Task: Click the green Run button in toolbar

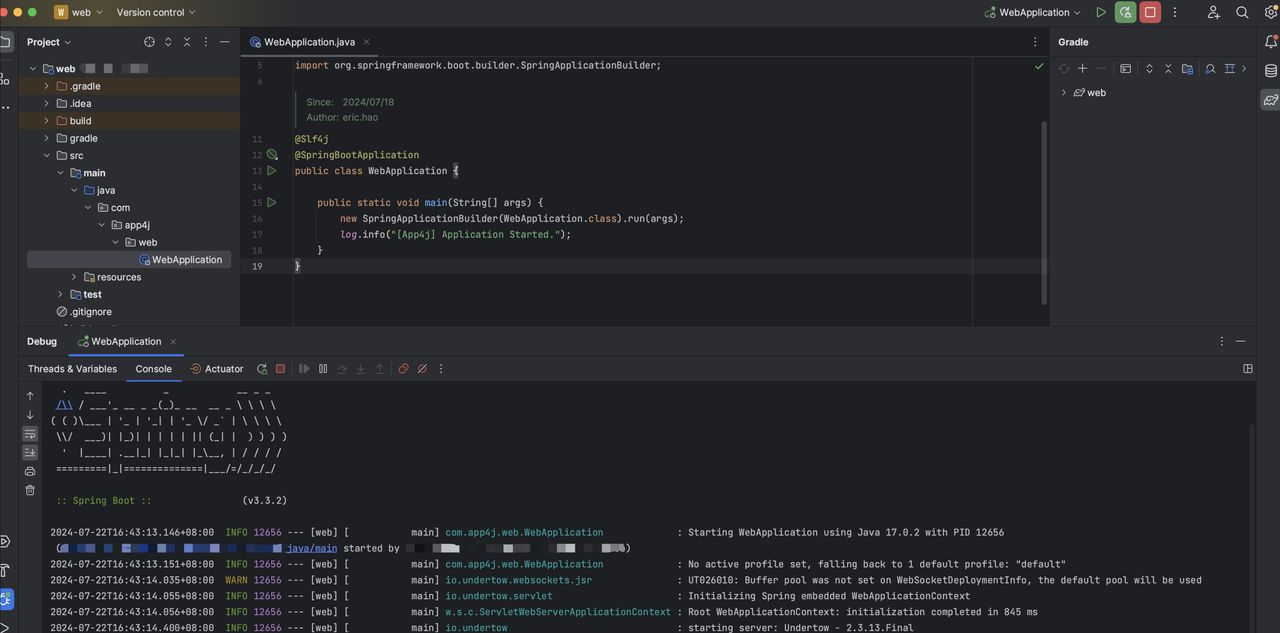Action: [x=1101, y=13]
